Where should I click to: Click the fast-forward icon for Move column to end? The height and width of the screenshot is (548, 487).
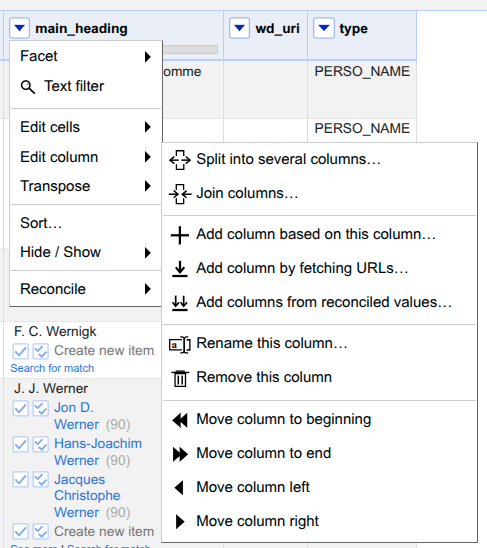point(180,454)
